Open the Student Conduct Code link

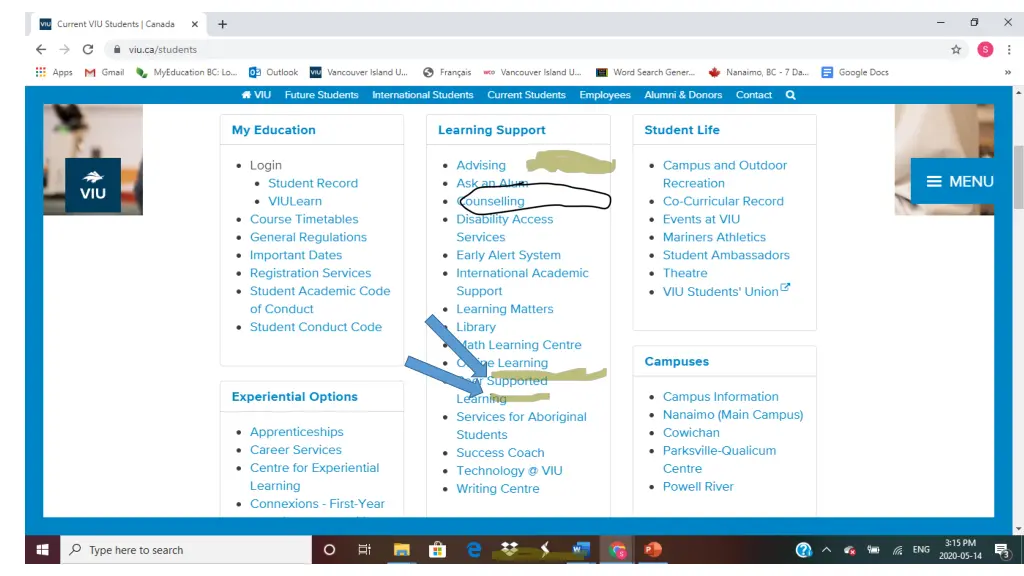(x=316, y=327)
